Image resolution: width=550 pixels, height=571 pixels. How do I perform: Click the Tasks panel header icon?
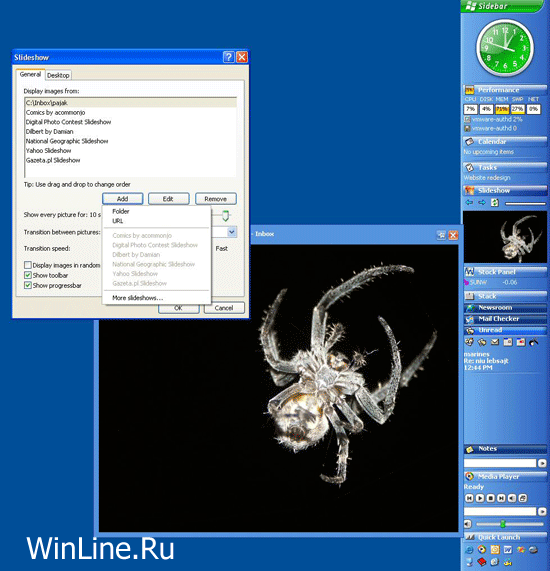[470, 167]
